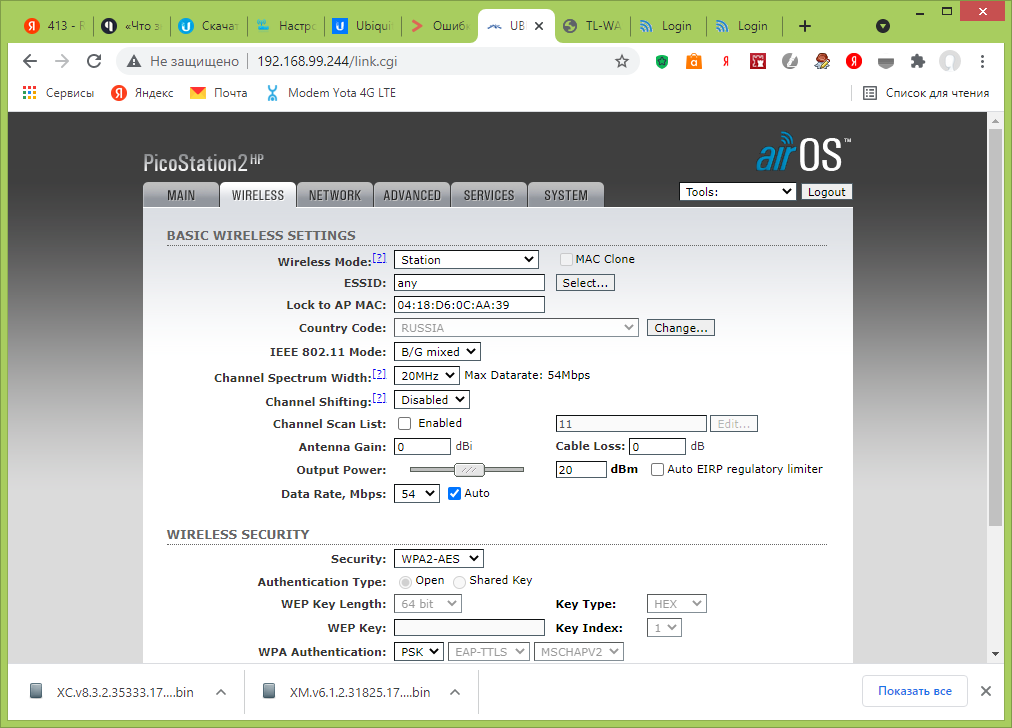The width and height of the screenshot is (1012, 728).
Task: Click the bookmark star icon
Action: (622, 61)
